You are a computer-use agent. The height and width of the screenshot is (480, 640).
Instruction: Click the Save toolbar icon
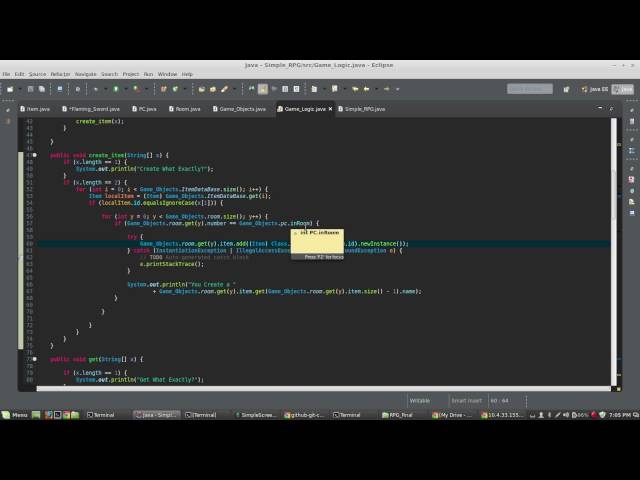30,89
